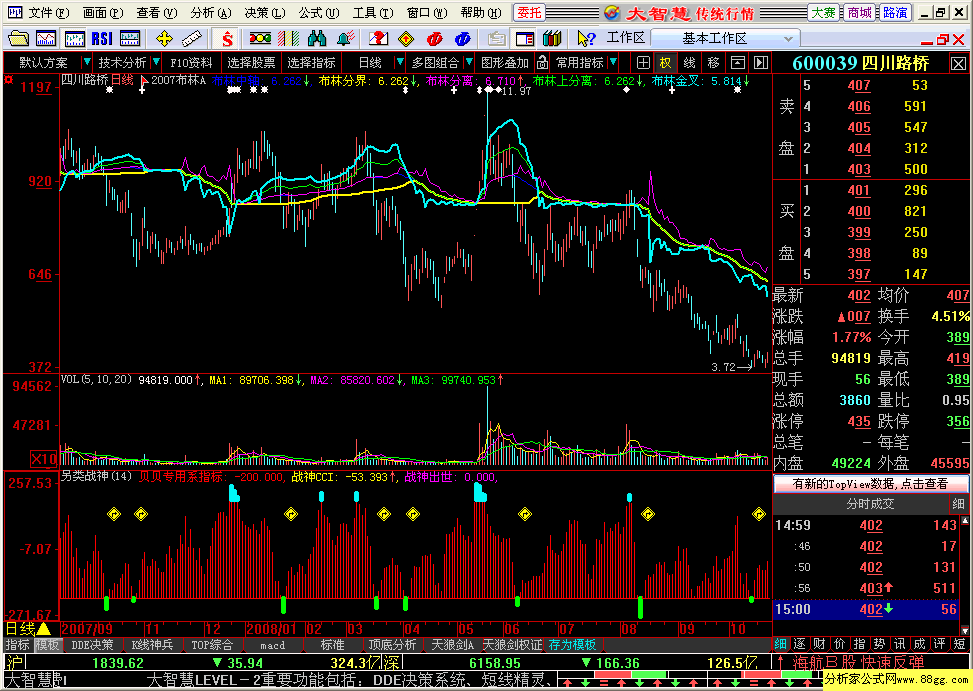
Task: Open the 分析(A) menu
Action: (210, 12)
